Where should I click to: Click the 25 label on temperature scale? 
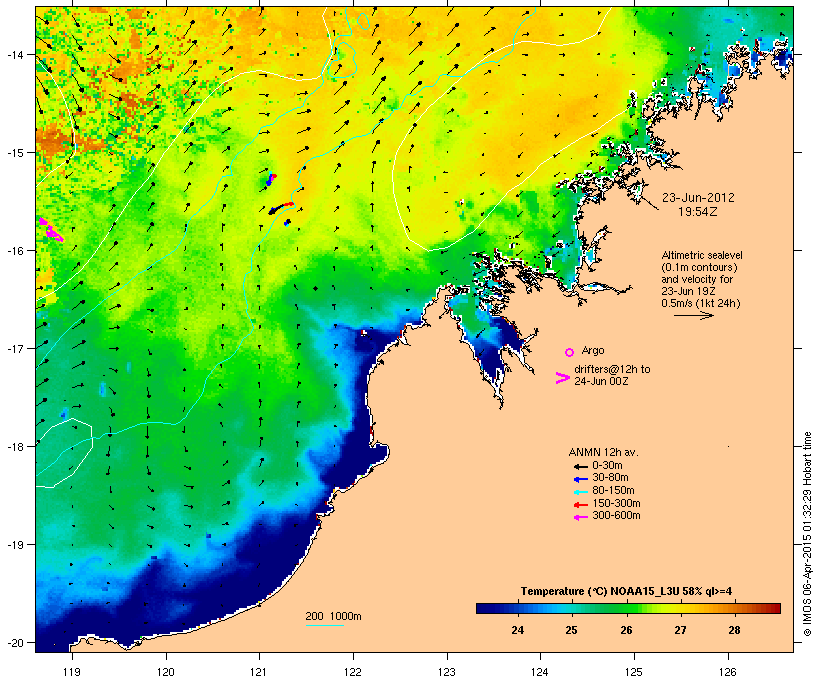[571, 630]
